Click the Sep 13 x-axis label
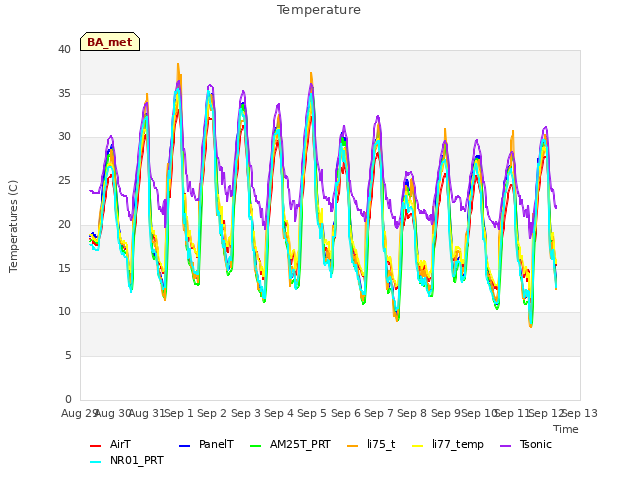Image resolution: width=640 pixels, height=480 pixels. [580, 413]
